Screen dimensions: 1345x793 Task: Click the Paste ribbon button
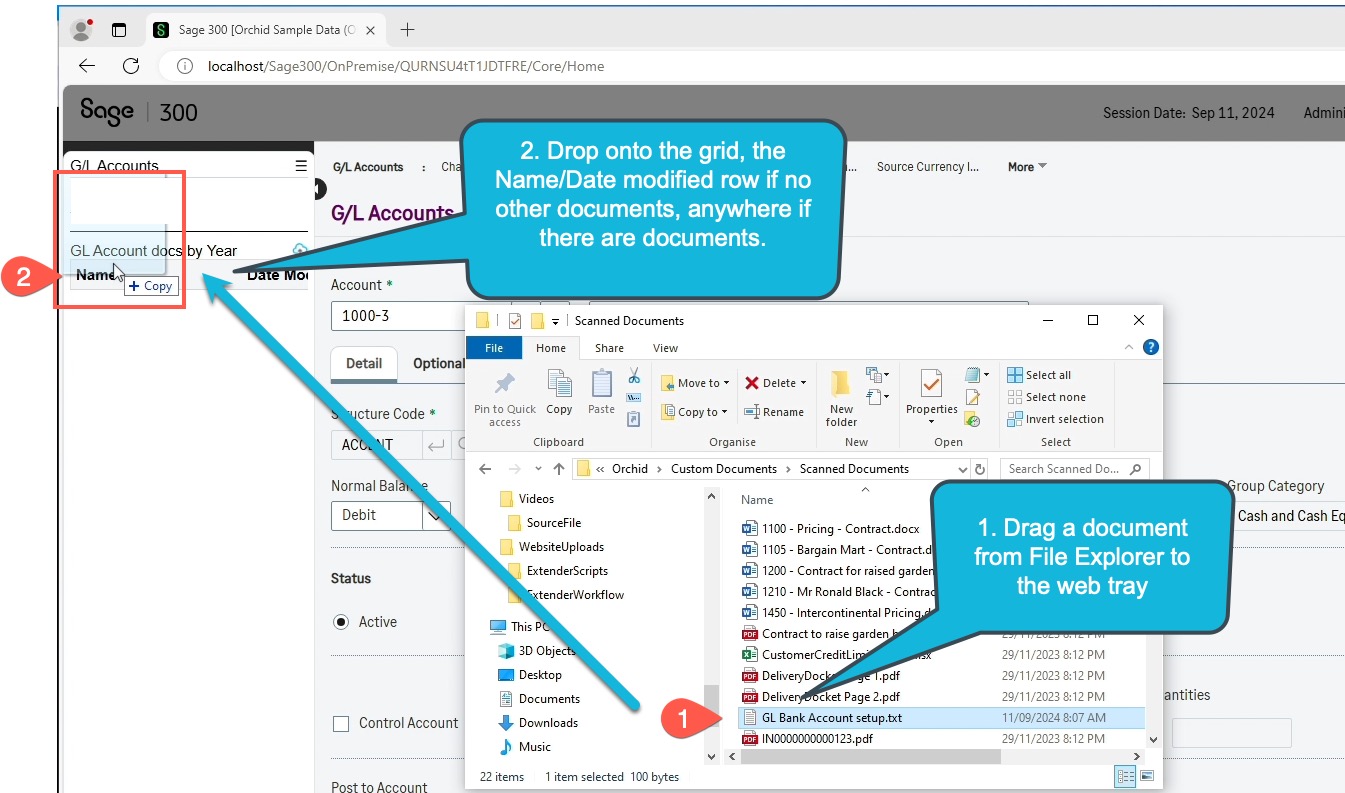point(602,392)
